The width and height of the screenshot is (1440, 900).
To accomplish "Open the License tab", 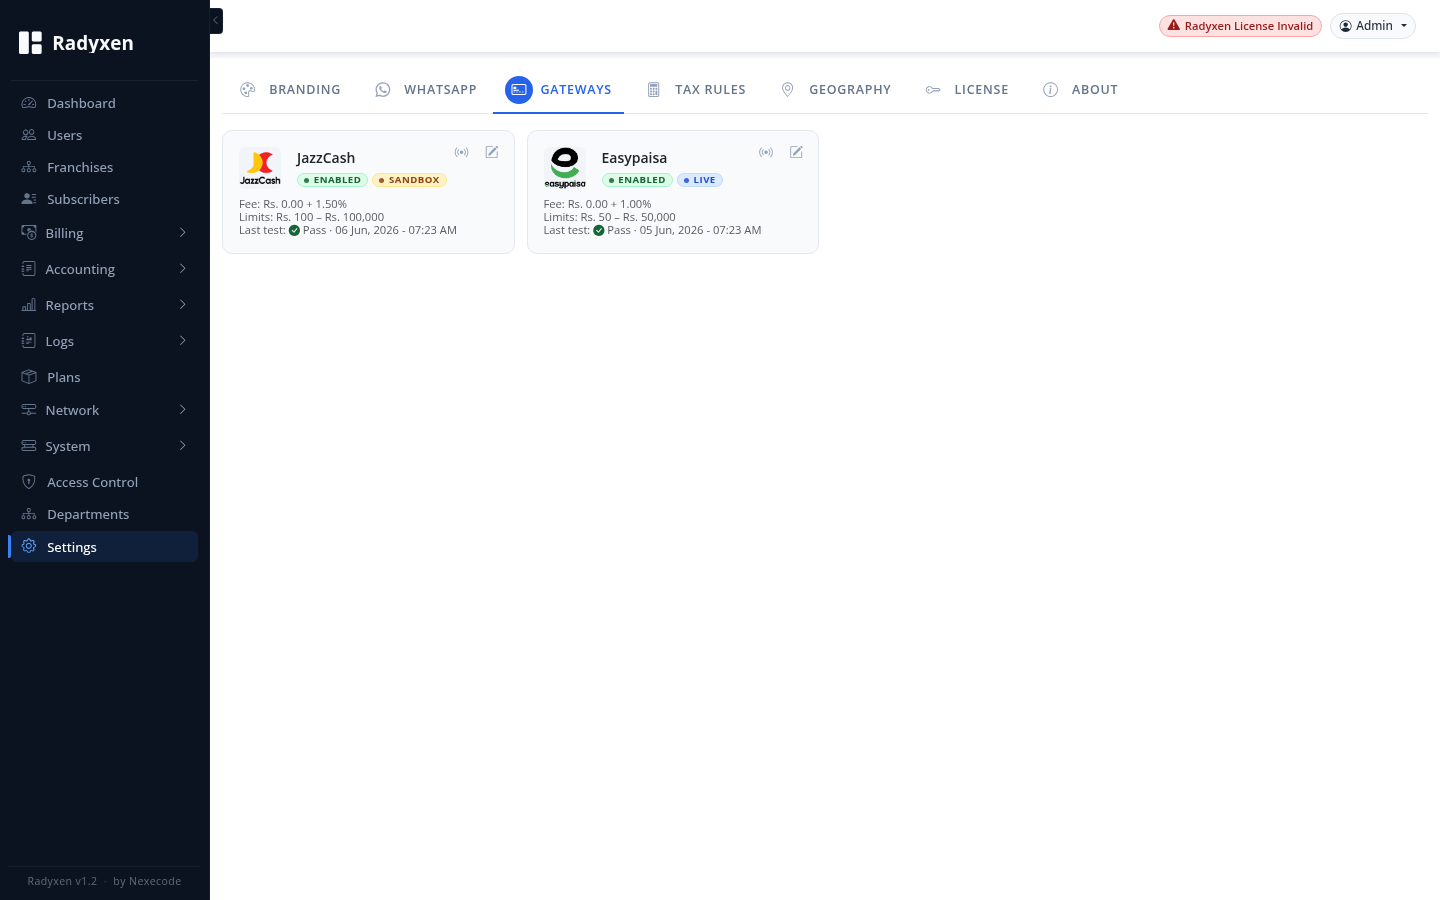I will pyautogui.click(x=966, y=90).
